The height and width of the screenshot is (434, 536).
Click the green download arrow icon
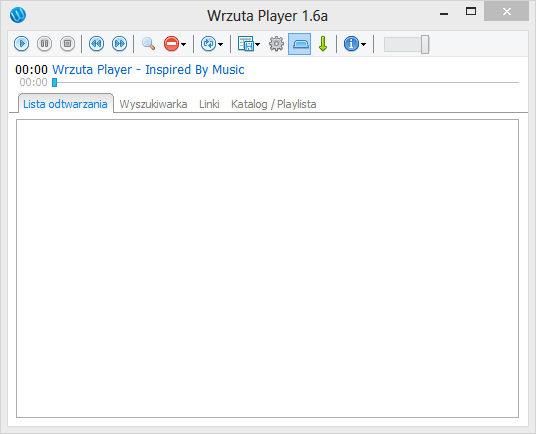click(x=323, y=44)
